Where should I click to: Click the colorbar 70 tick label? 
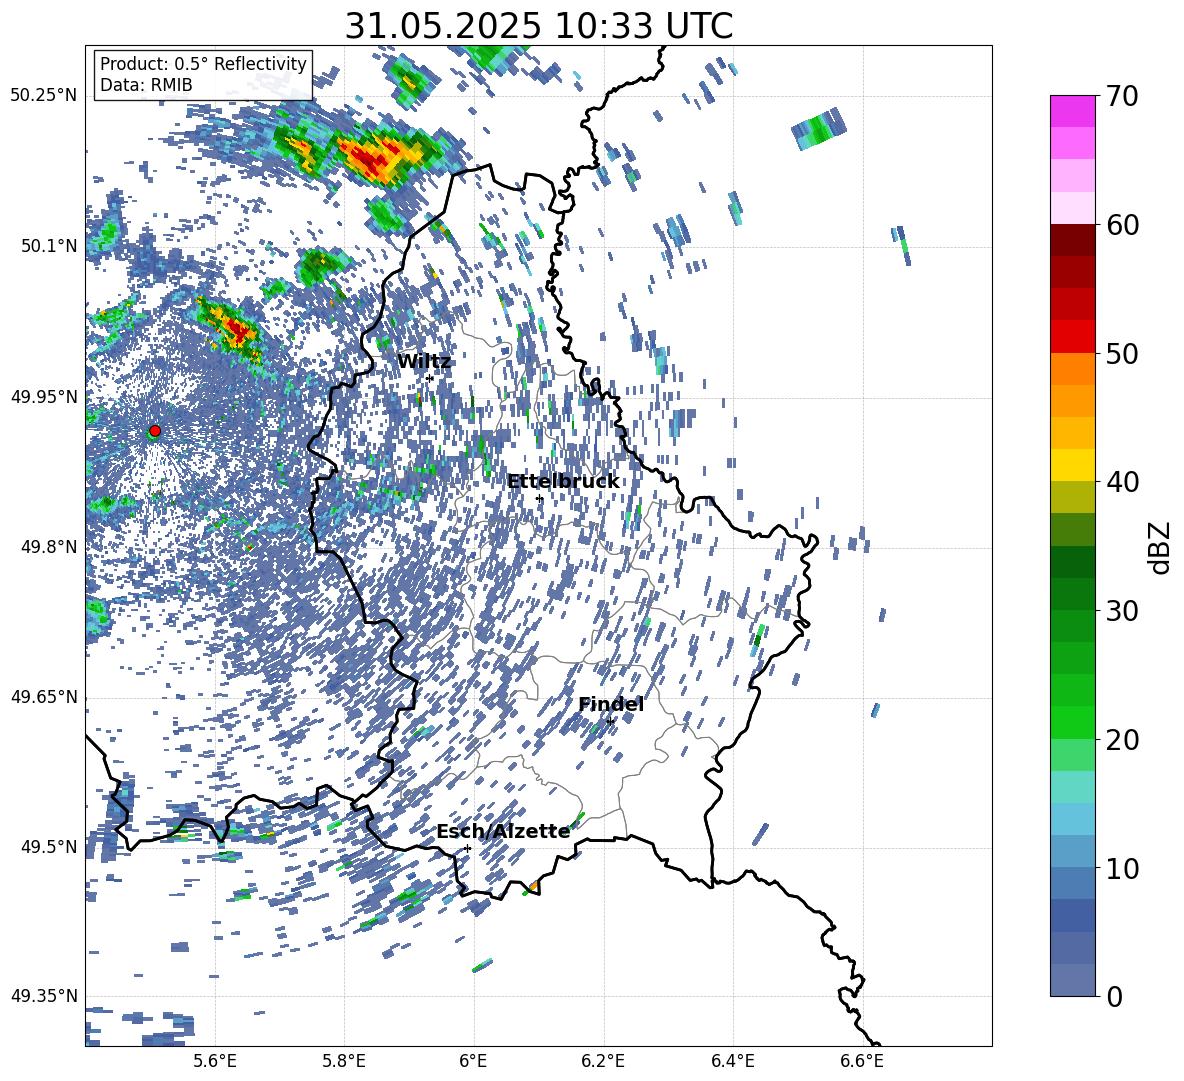pyautogui.click(x=1123, y=96)
